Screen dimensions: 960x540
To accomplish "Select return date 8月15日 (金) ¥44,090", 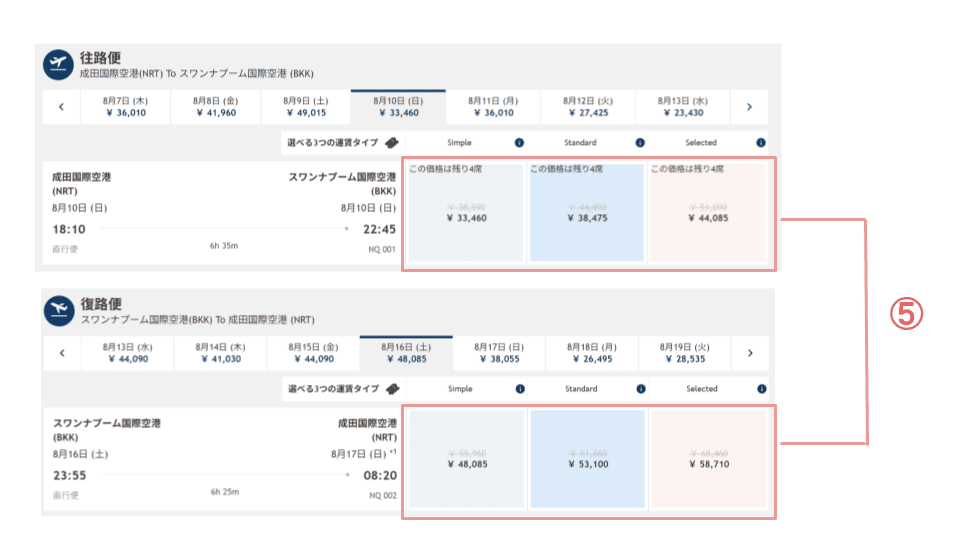I will tap(313, 353).
